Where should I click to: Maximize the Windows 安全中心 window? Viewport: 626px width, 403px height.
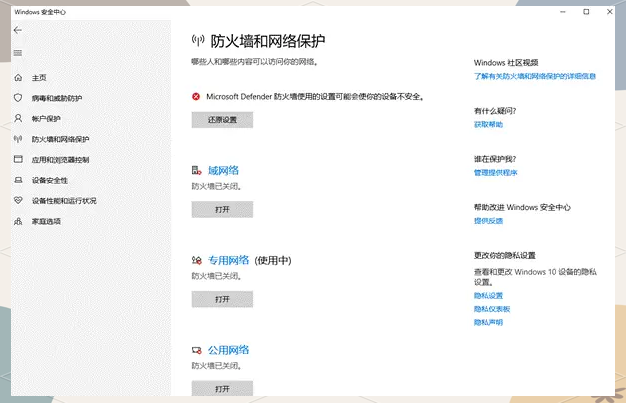pos(586,12)
